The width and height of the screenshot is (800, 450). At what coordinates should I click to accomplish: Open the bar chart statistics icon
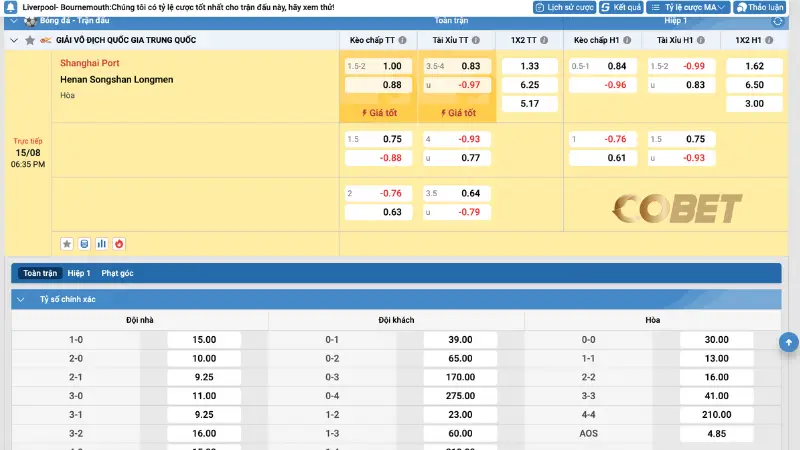click(x=101, y=243)
